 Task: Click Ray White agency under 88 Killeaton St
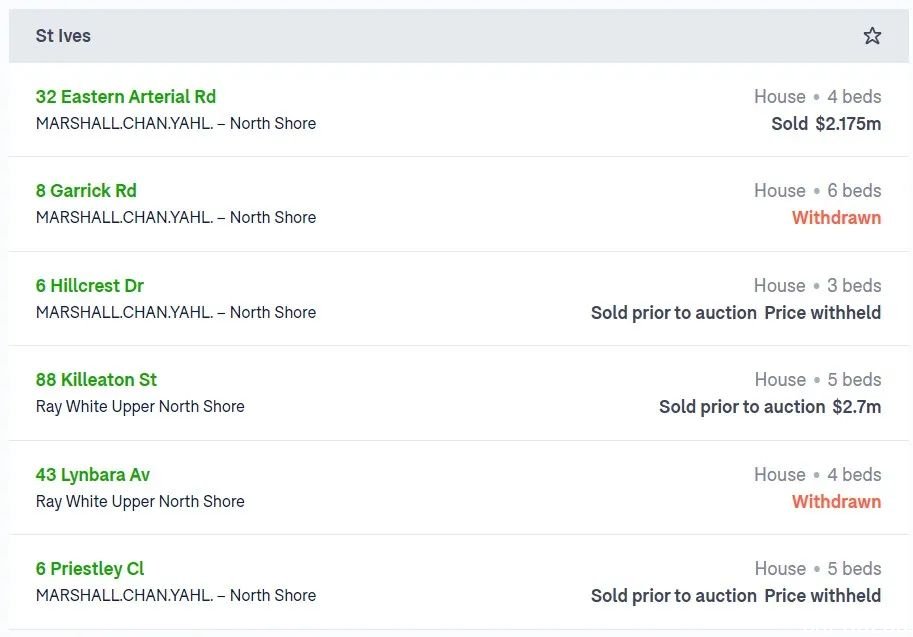(140, 406)
